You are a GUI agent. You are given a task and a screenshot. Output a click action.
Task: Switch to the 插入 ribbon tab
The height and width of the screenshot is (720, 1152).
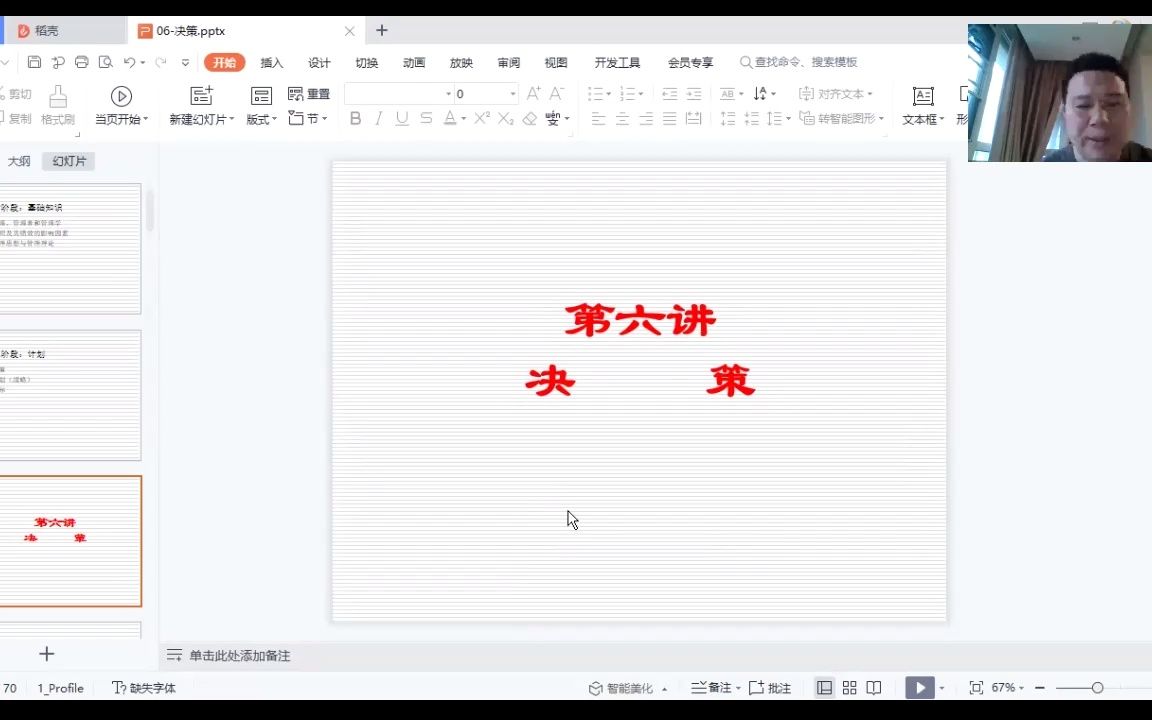tap(271, 62)
